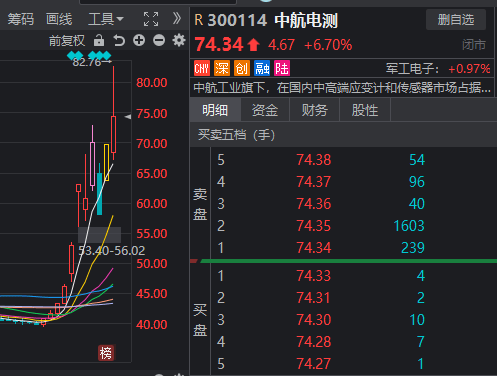Click the 深 exchange tag

[x=222, y=68]
